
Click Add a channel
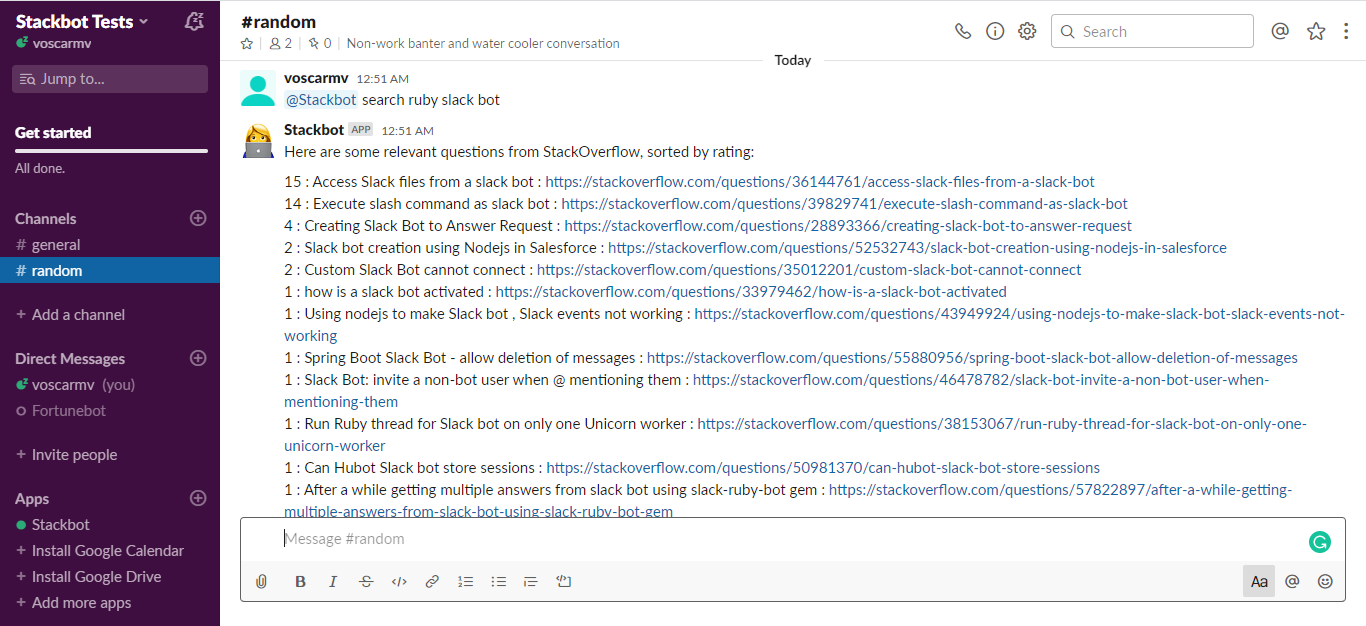pos(70,315)
